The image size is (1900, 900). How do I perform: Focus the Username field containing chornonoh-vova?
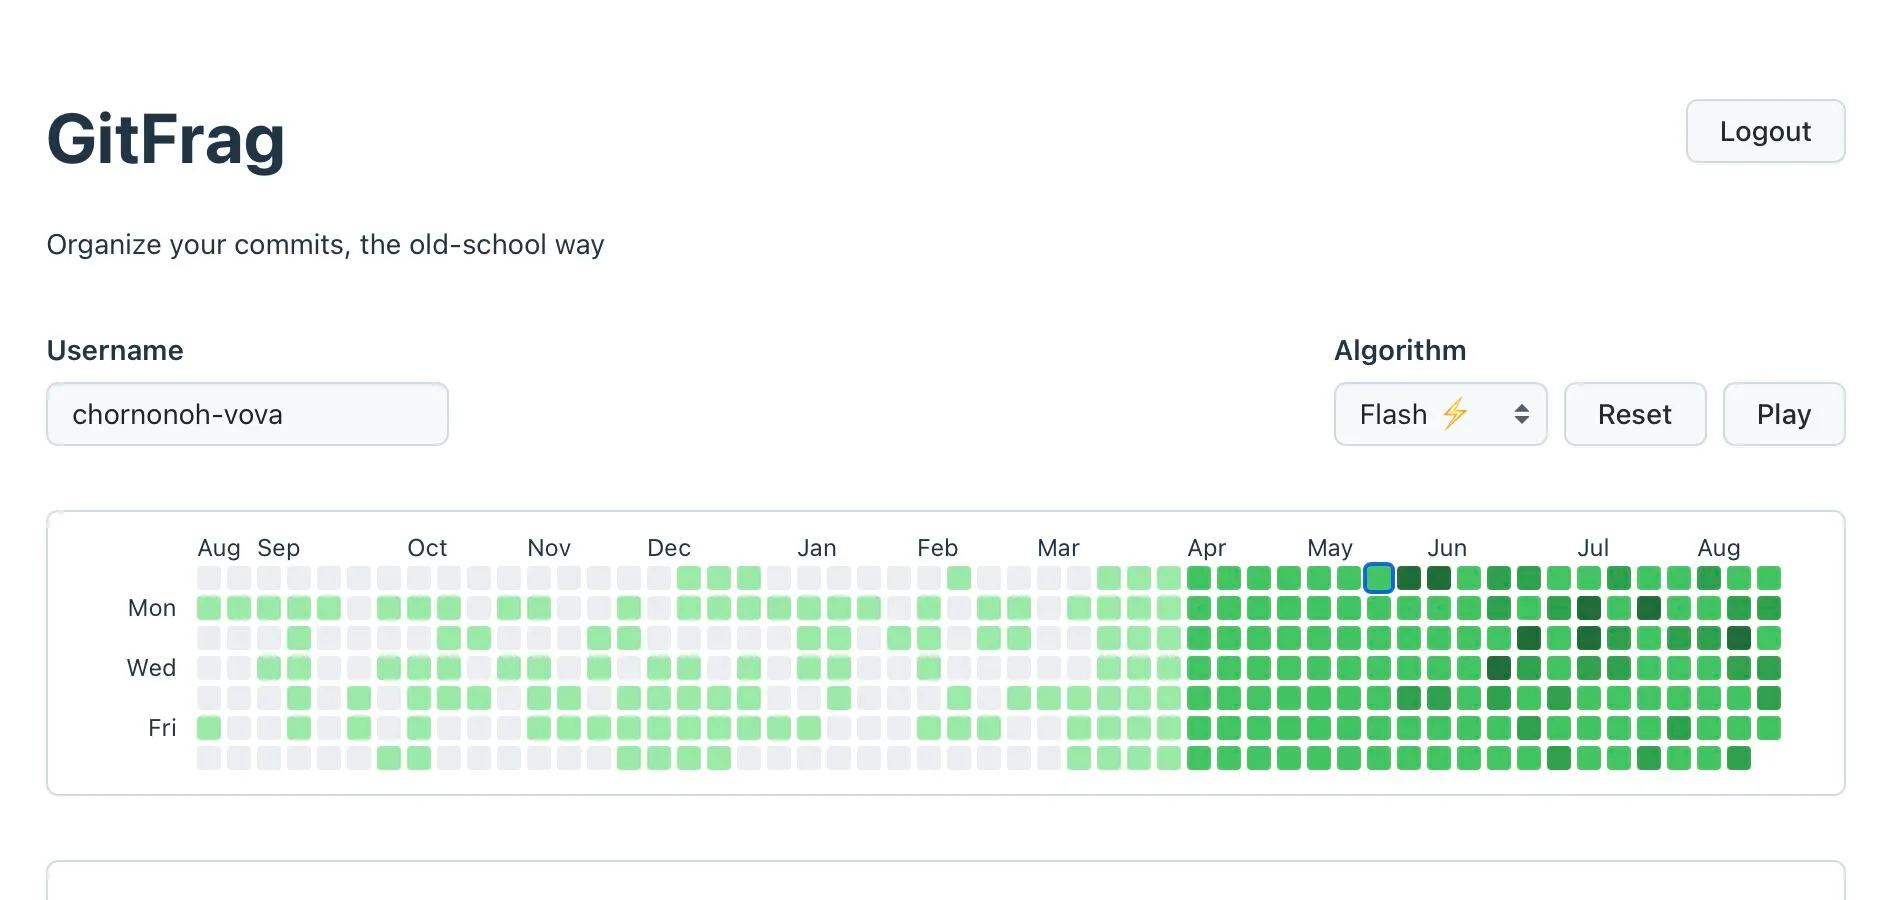(247, 414)
